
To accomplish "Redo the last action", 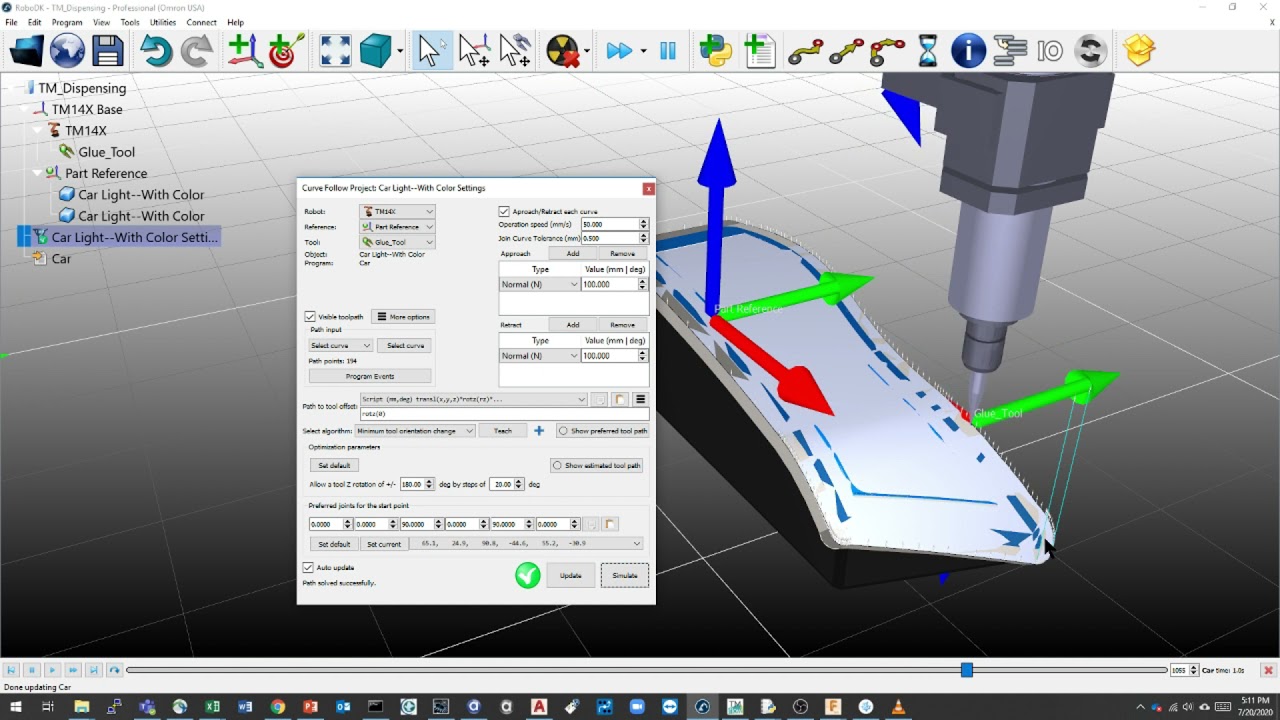I will pyautogui.click(x=196, y=50).
